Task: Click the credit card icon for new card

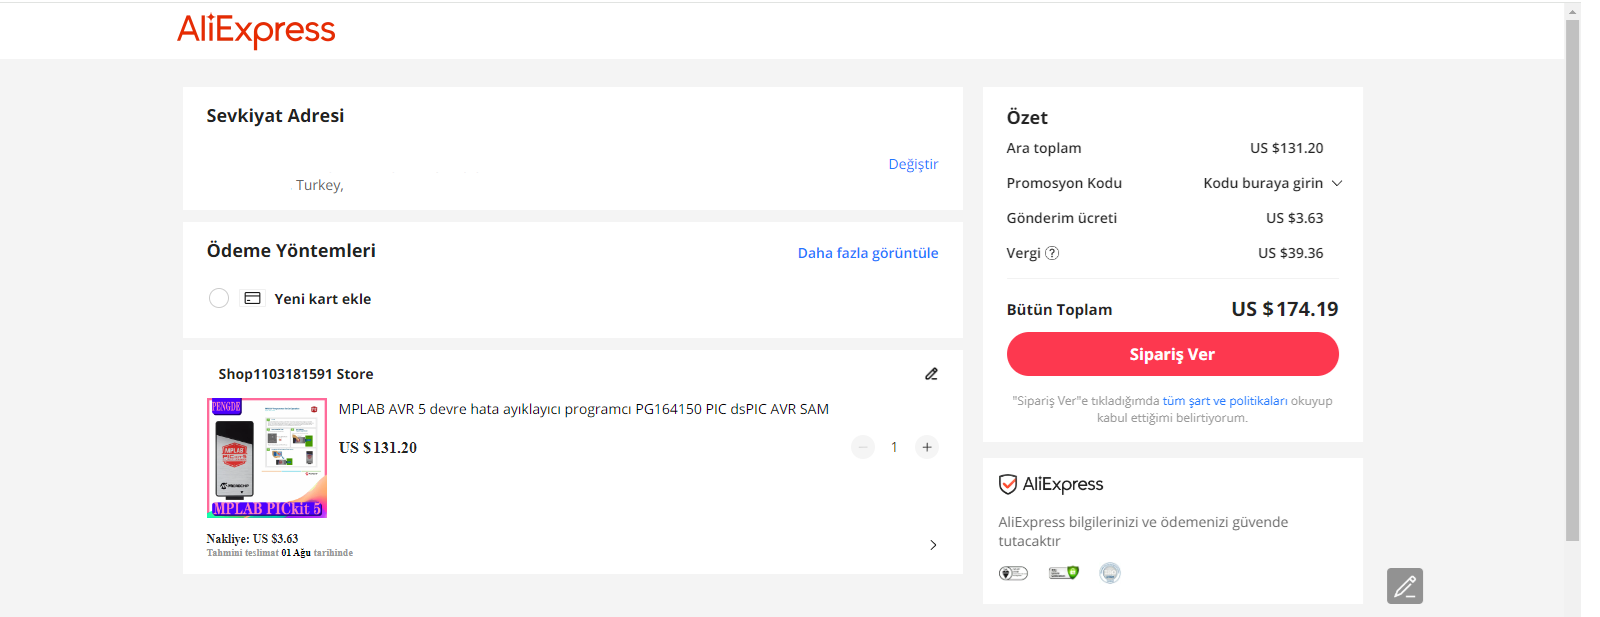Action: coord(253,298)
